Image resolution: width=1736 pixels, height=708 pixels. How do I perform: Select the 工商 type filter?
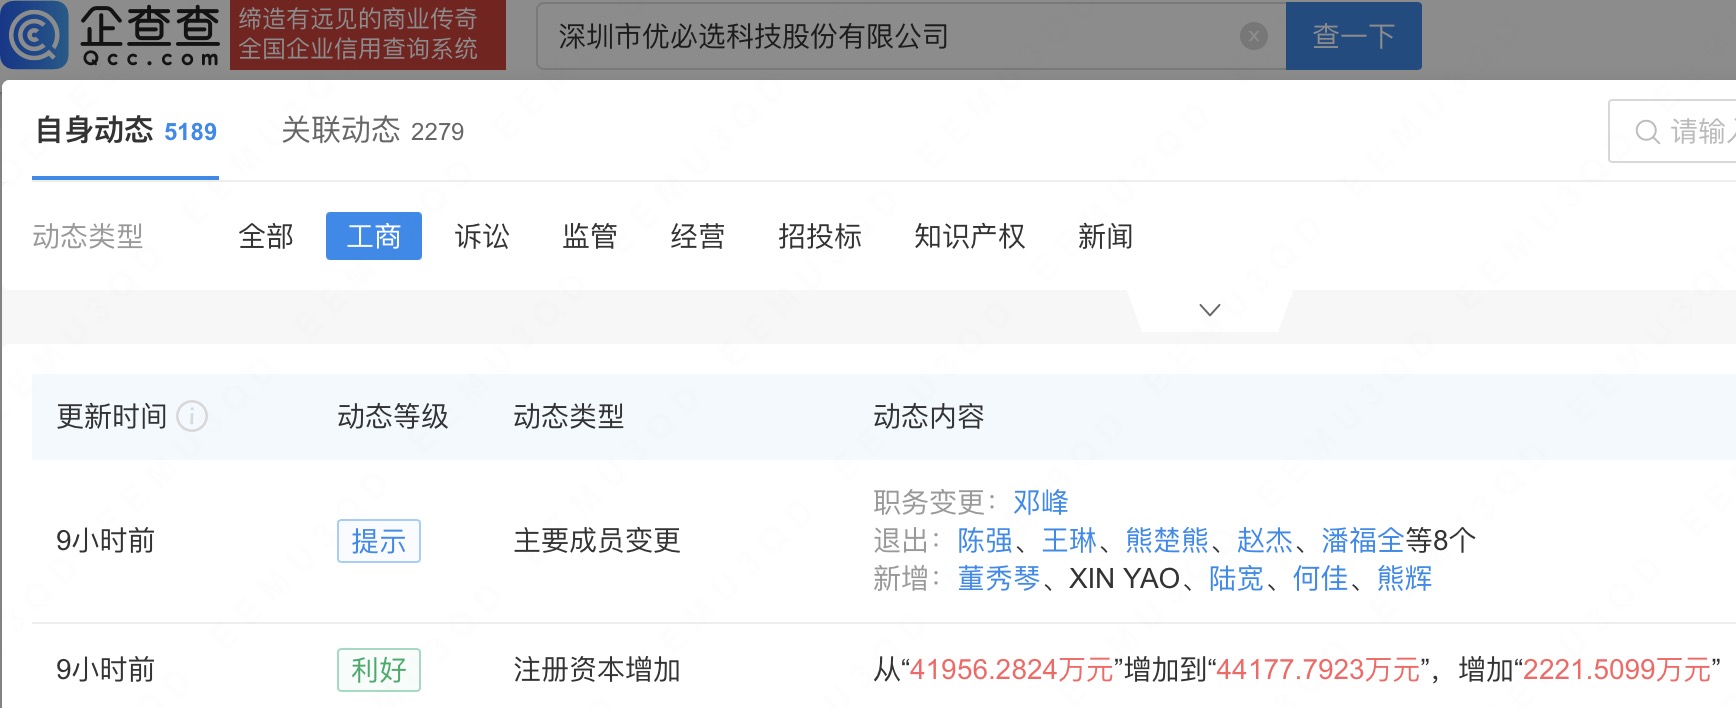(x=374, y=236)
